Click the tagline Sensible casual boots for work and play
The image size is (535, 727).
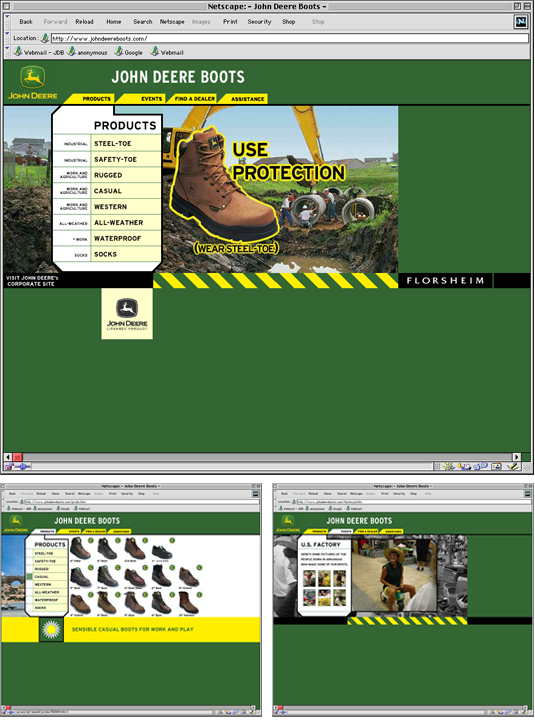133,630
